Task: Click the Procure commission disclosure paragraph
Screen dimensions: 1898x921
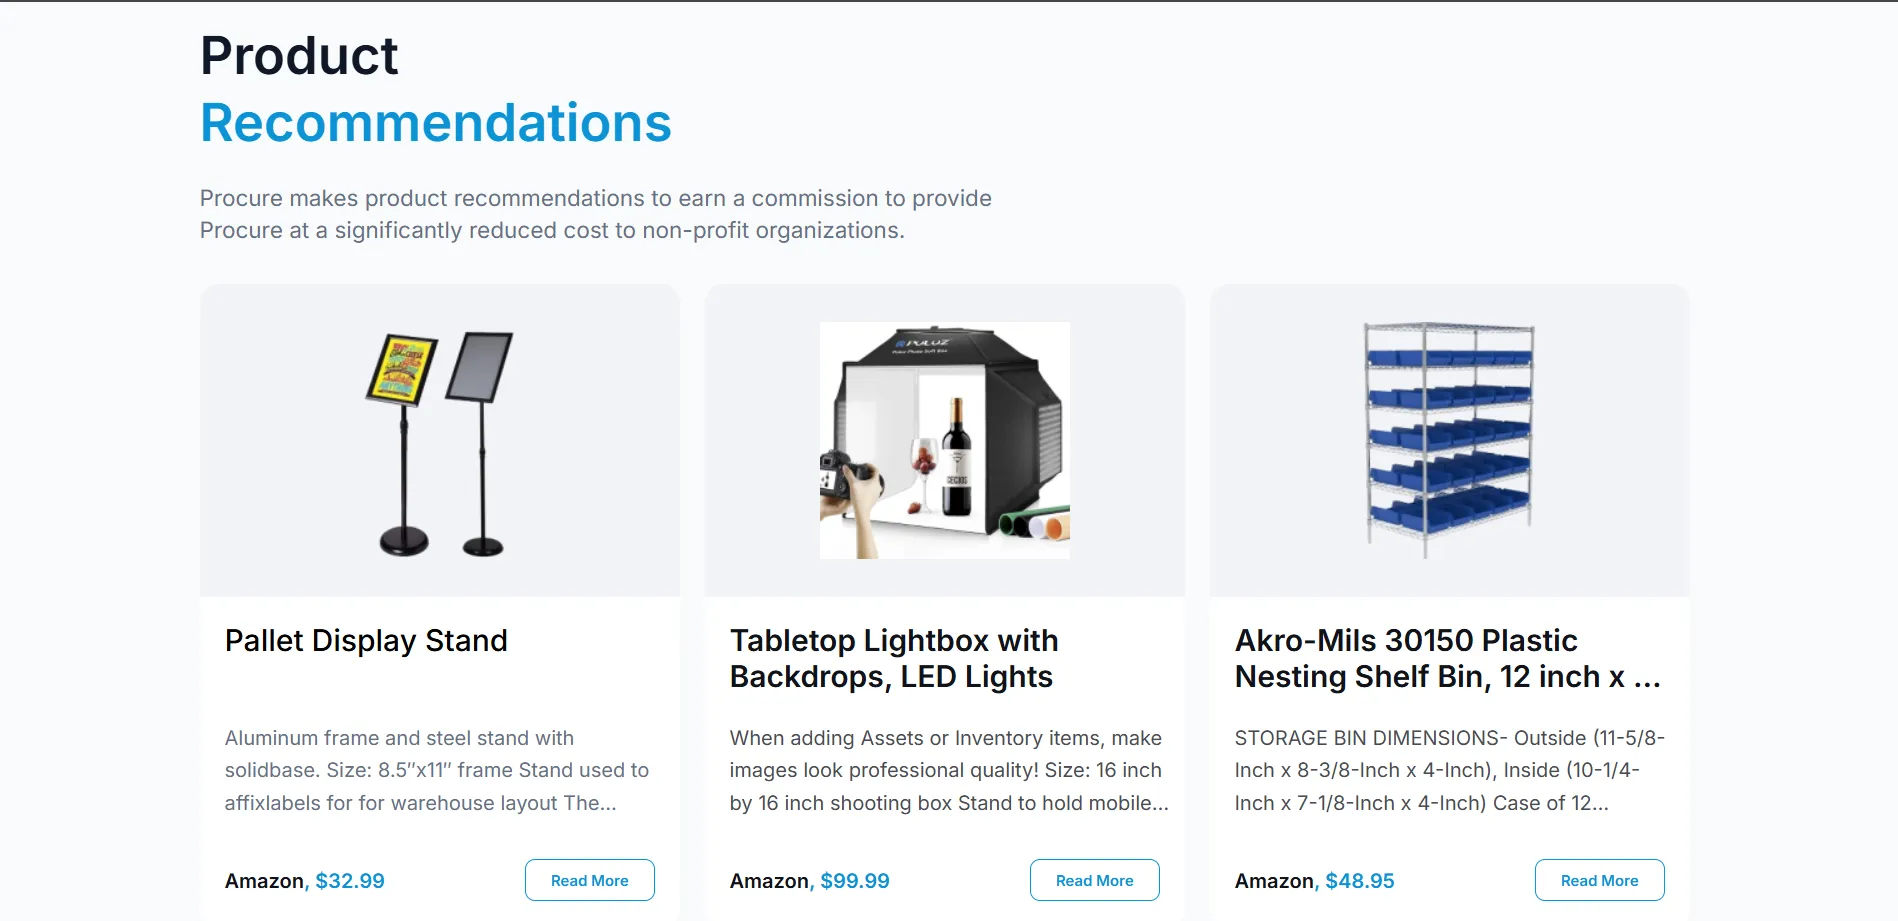Action: pos(595,214)
